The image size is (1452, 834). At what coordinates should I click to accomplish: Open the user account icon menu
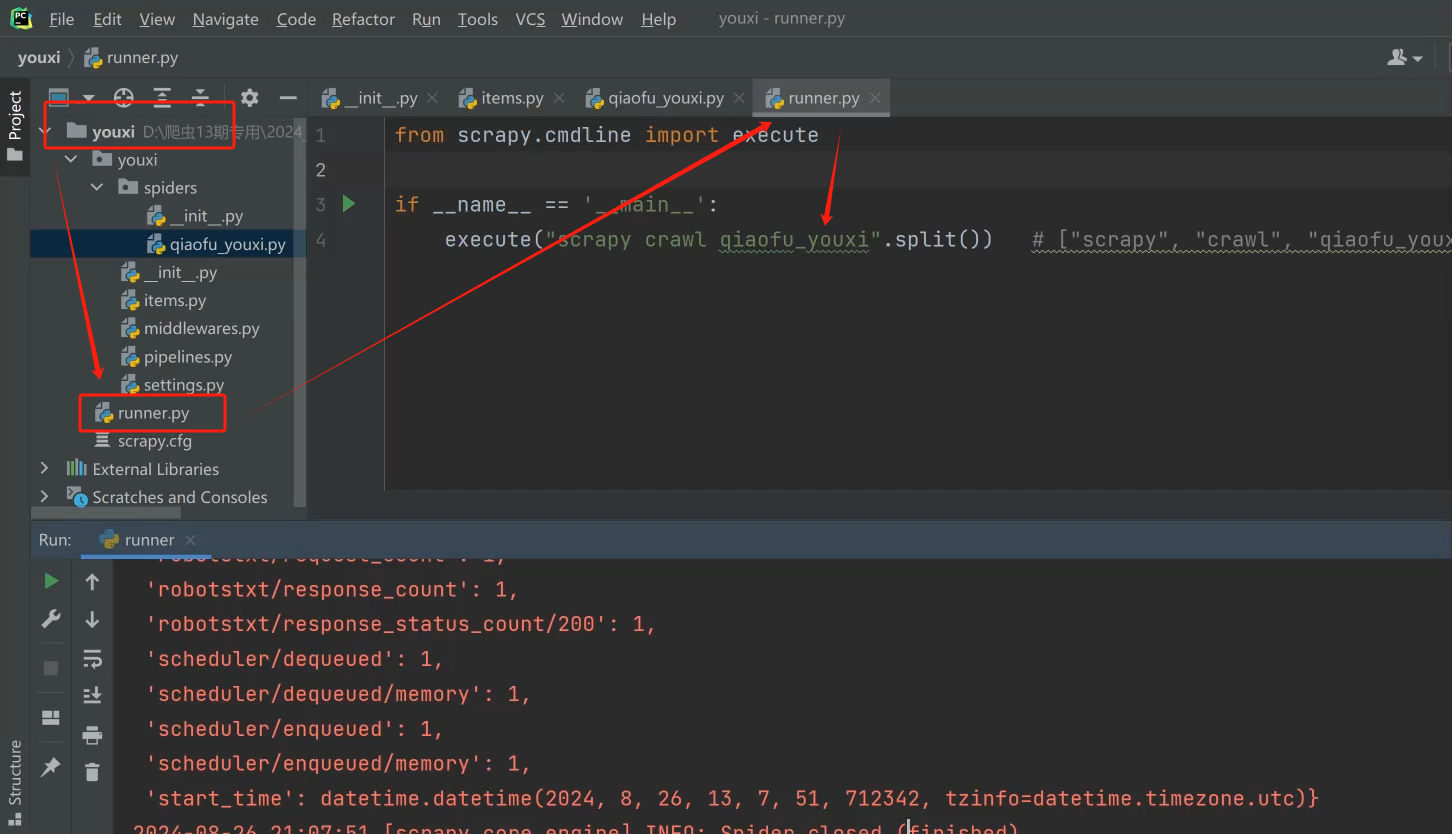pos(1404,58)
